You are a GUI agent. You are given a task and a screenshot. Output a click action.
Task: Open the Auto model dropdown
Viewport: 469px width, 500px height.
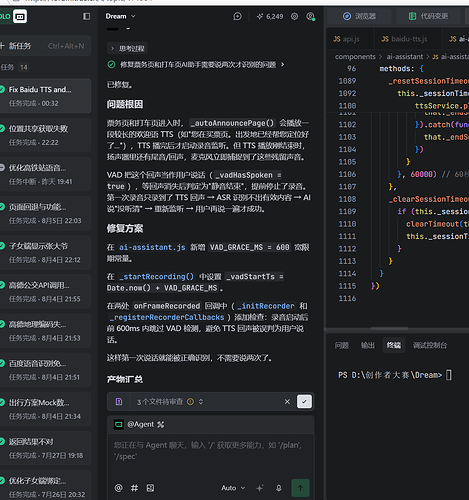(233, 488)
